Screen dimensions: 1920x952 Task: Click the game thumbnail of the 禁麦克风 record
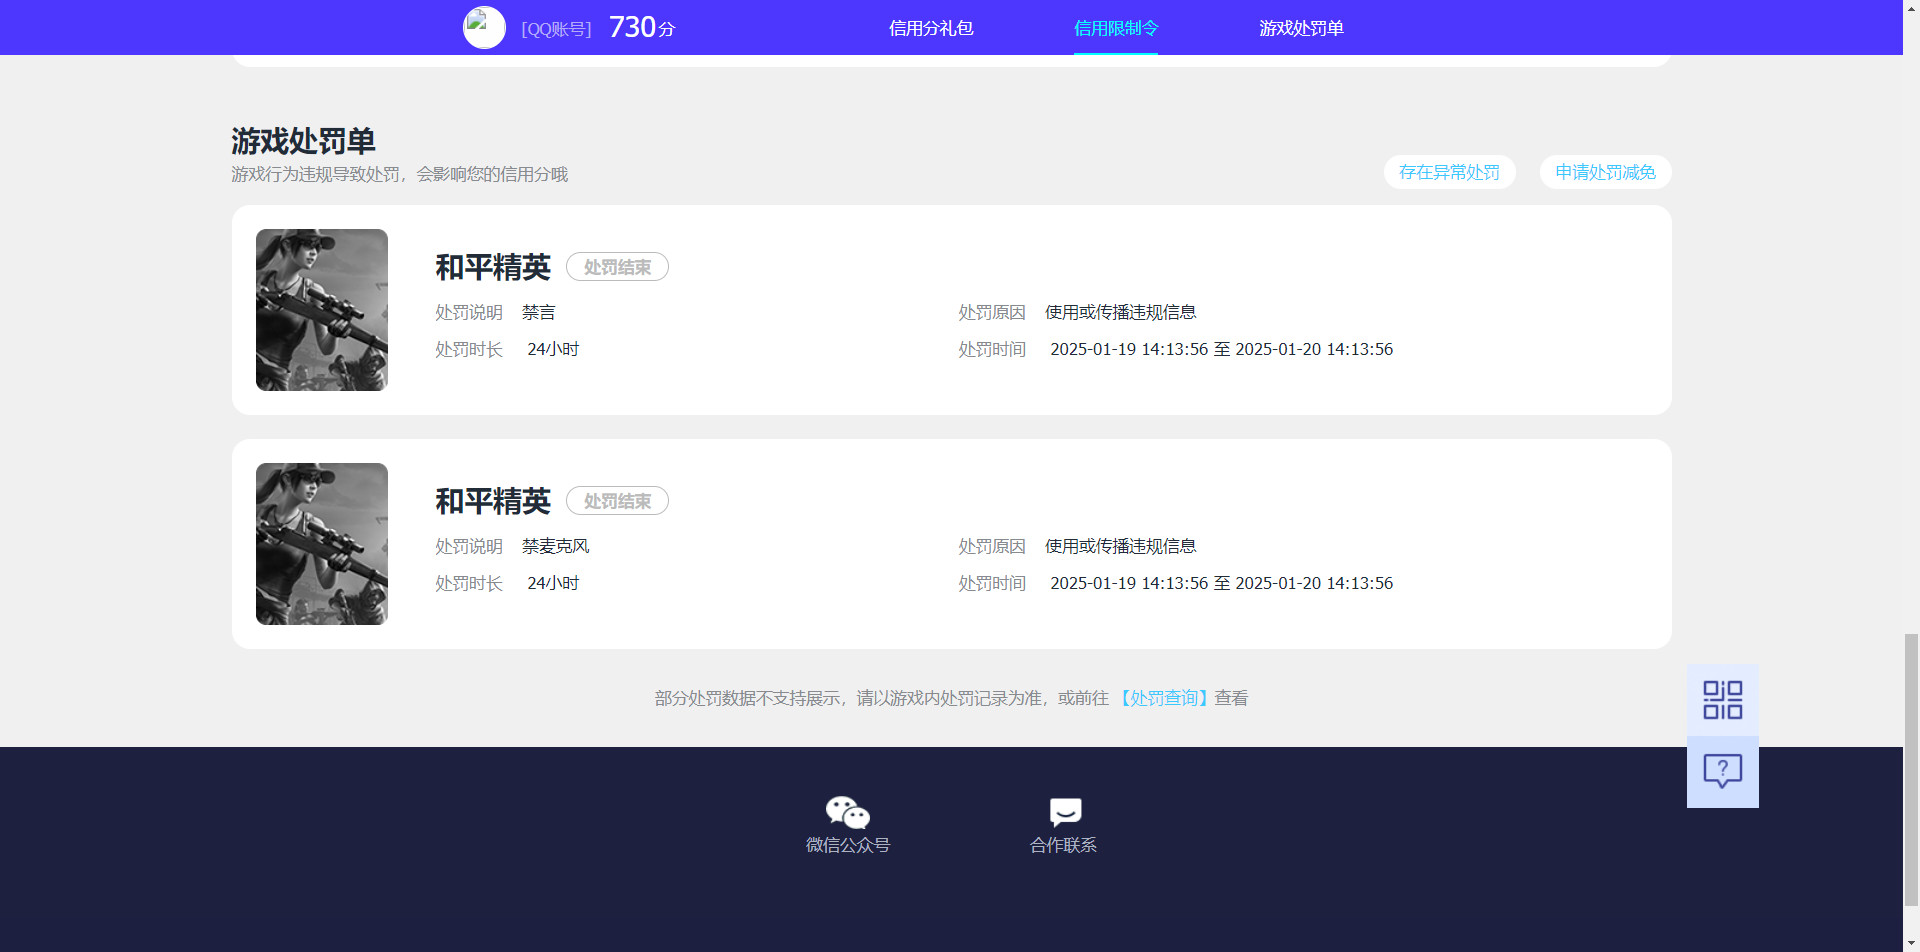(x=322, y=544)
